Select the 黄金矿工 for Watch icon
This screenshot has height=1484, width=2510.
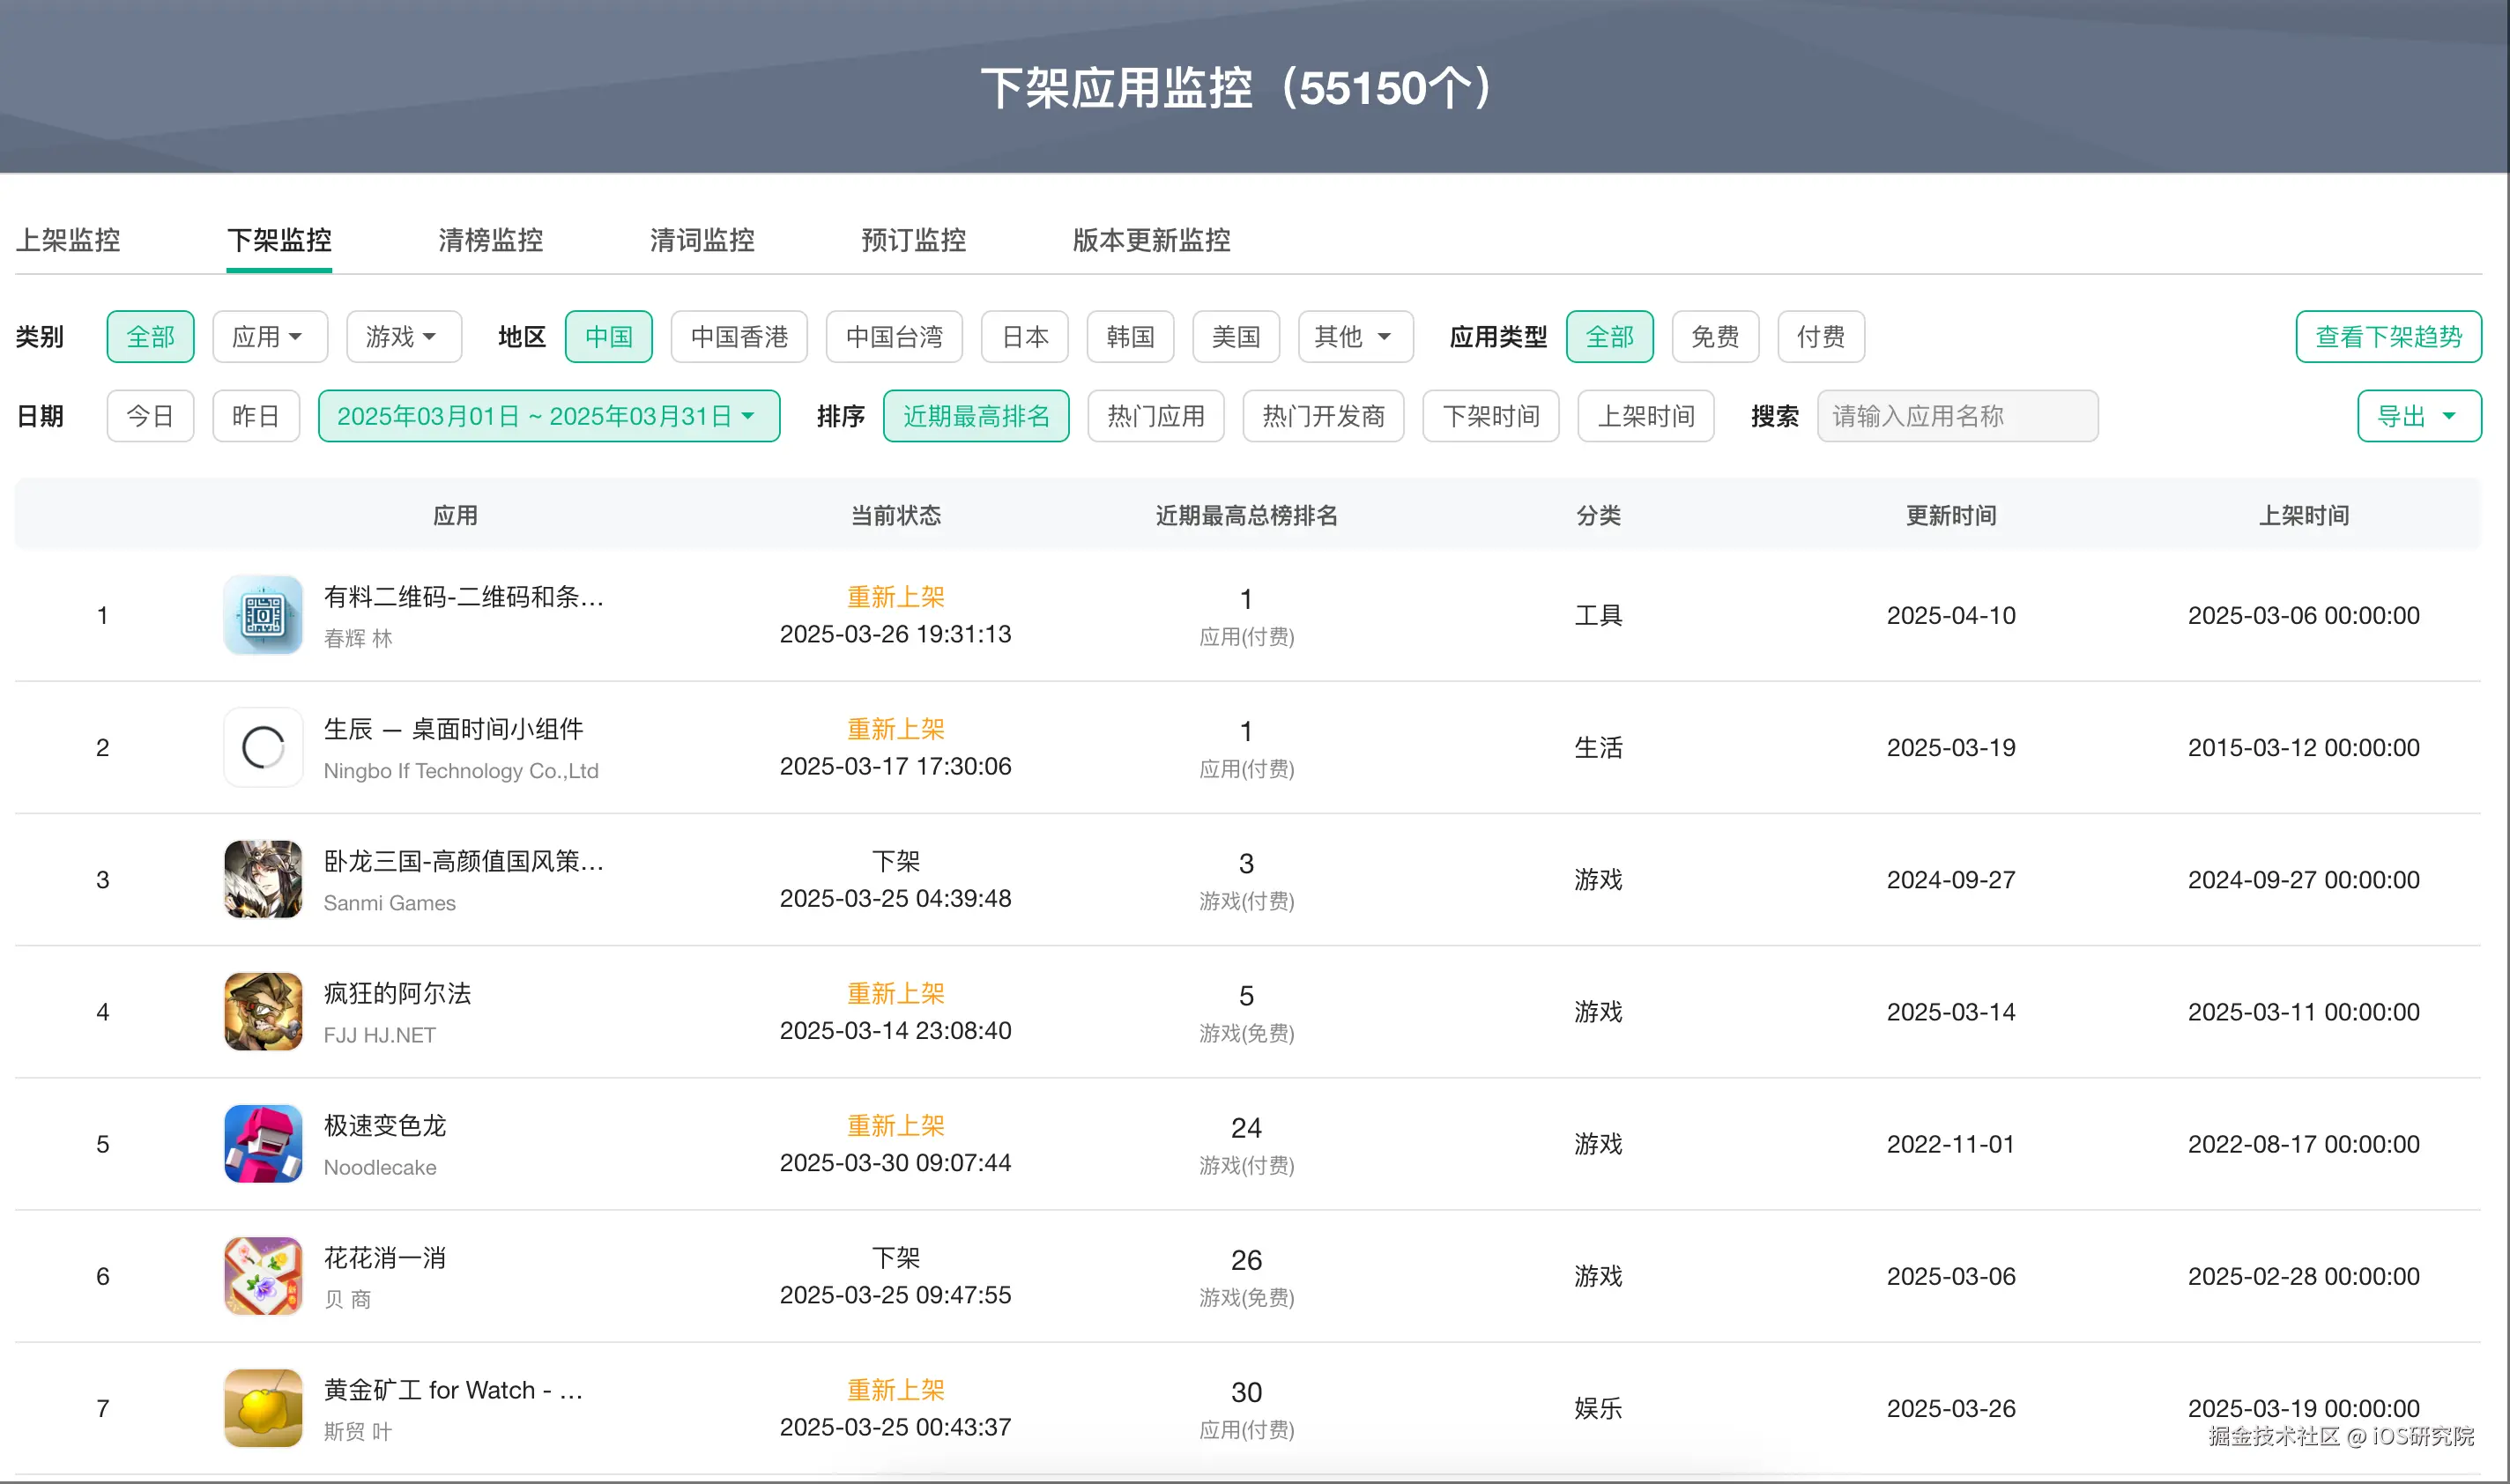263,1407
